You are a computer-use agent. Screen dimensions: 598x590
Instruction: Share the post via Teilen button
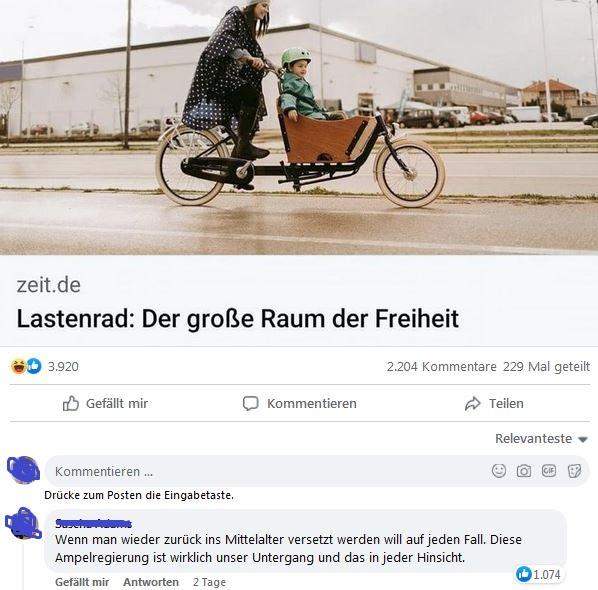point(494,404)
